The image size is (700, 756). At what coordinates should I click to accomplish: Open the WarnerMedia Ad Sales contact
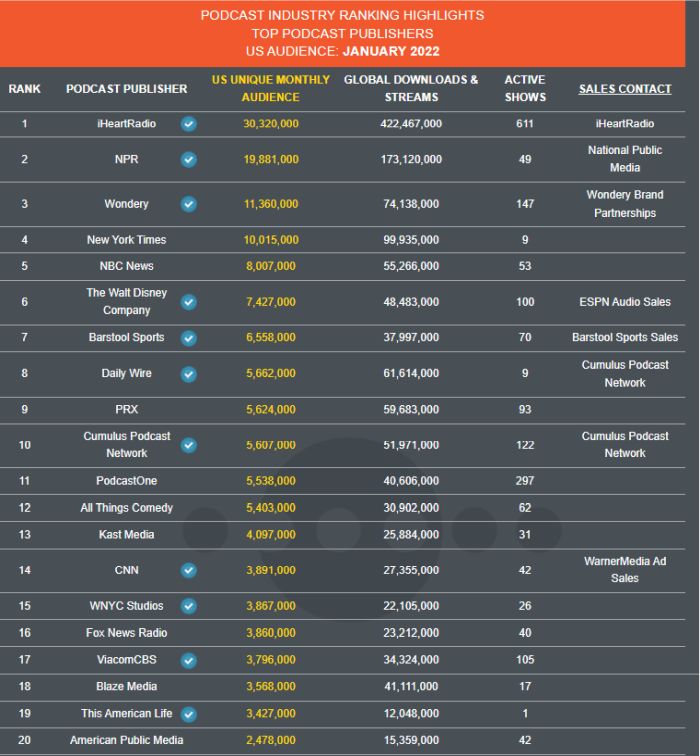click(x=625, y=570)
